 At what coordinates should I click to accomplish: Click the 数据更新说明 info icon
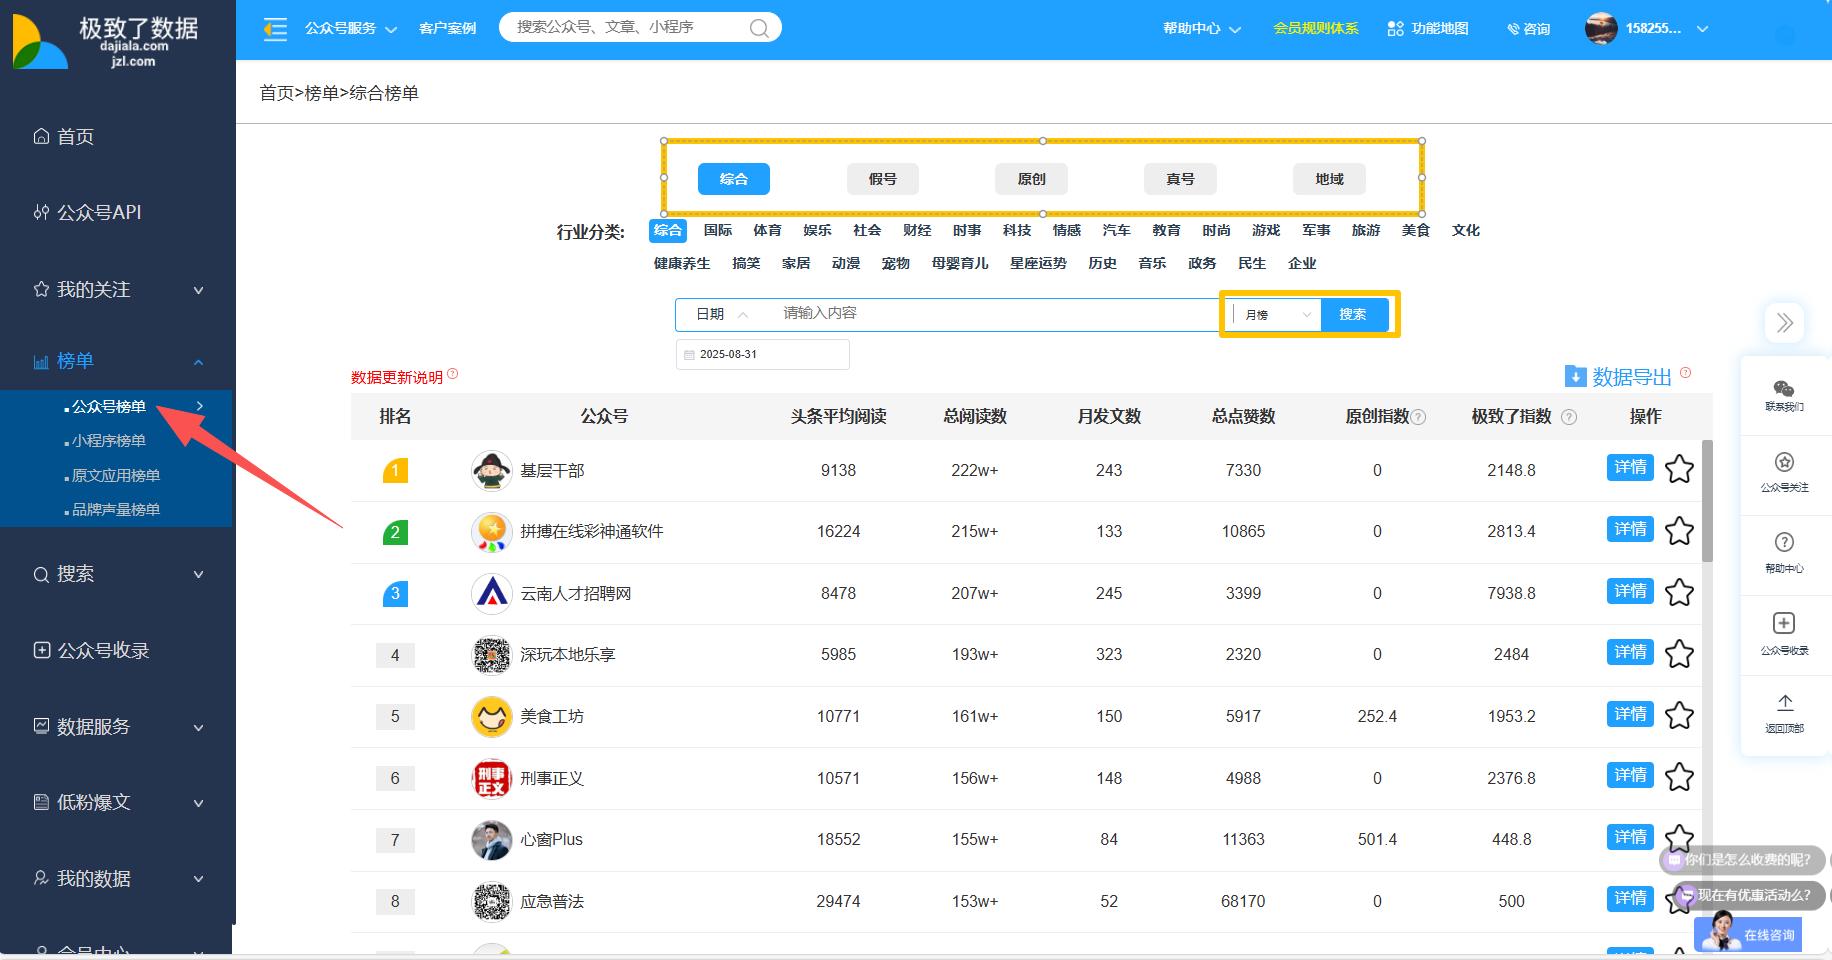pos(452,374)
